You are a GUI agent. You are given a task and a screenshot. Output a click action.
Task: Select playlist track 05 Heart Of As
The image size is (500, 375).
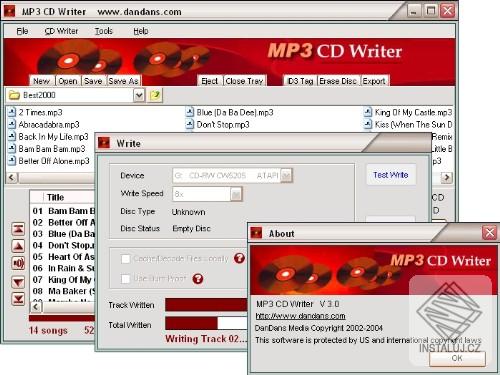click(x=64, y=257)
